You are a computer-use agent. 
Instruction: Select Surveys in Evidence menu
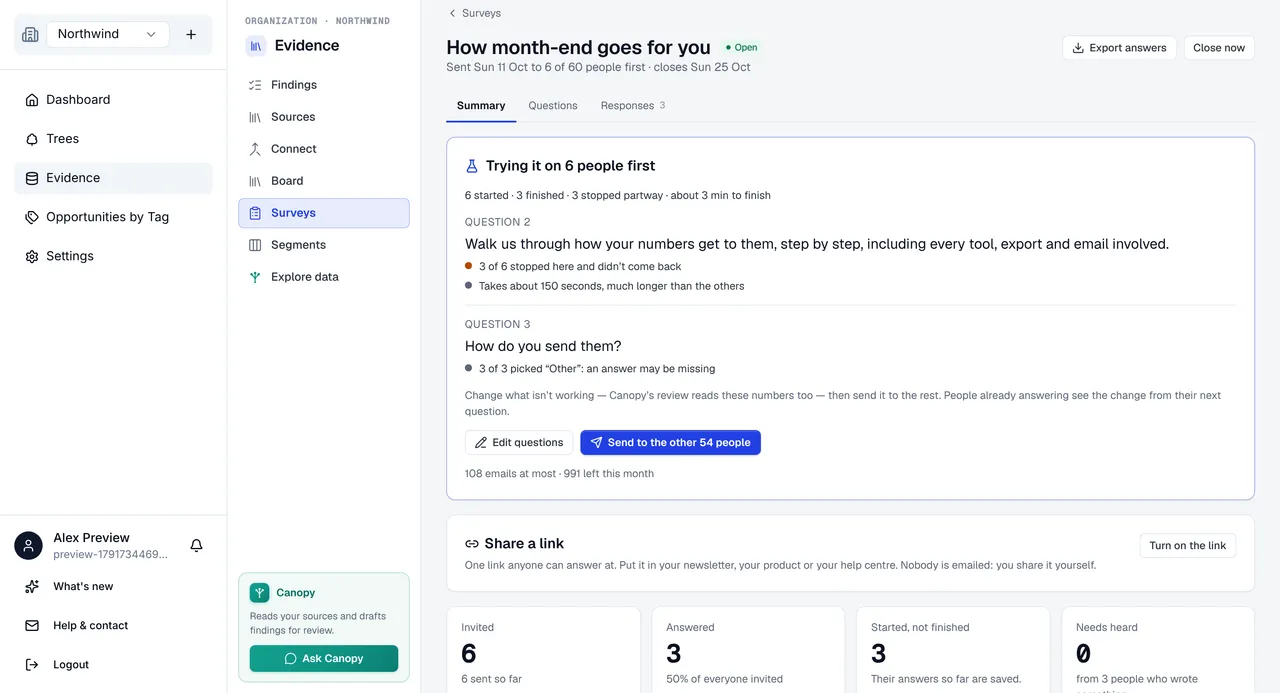324,213
